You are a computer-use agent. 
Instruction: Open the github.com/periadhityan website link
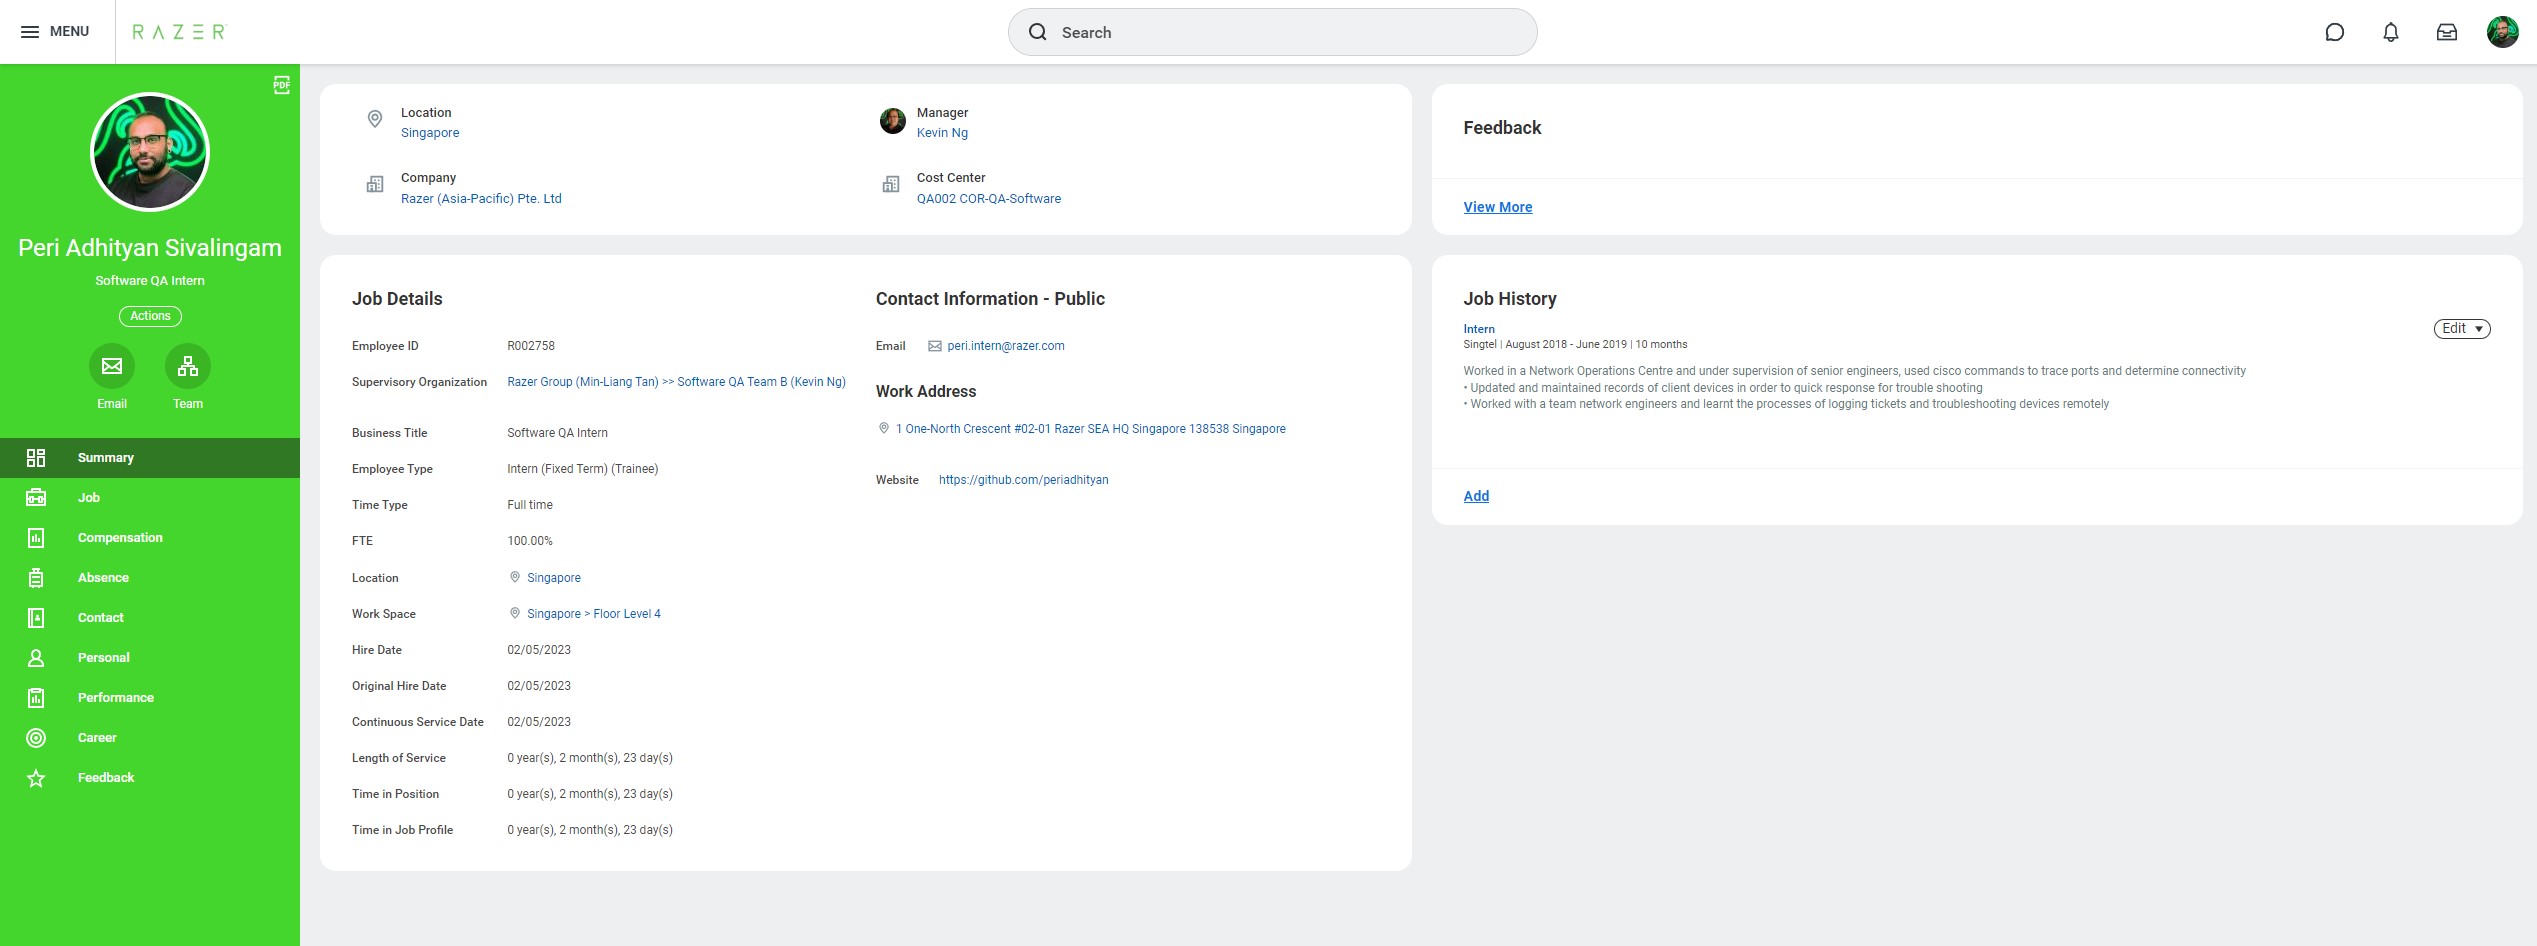tap(1023, 480)
